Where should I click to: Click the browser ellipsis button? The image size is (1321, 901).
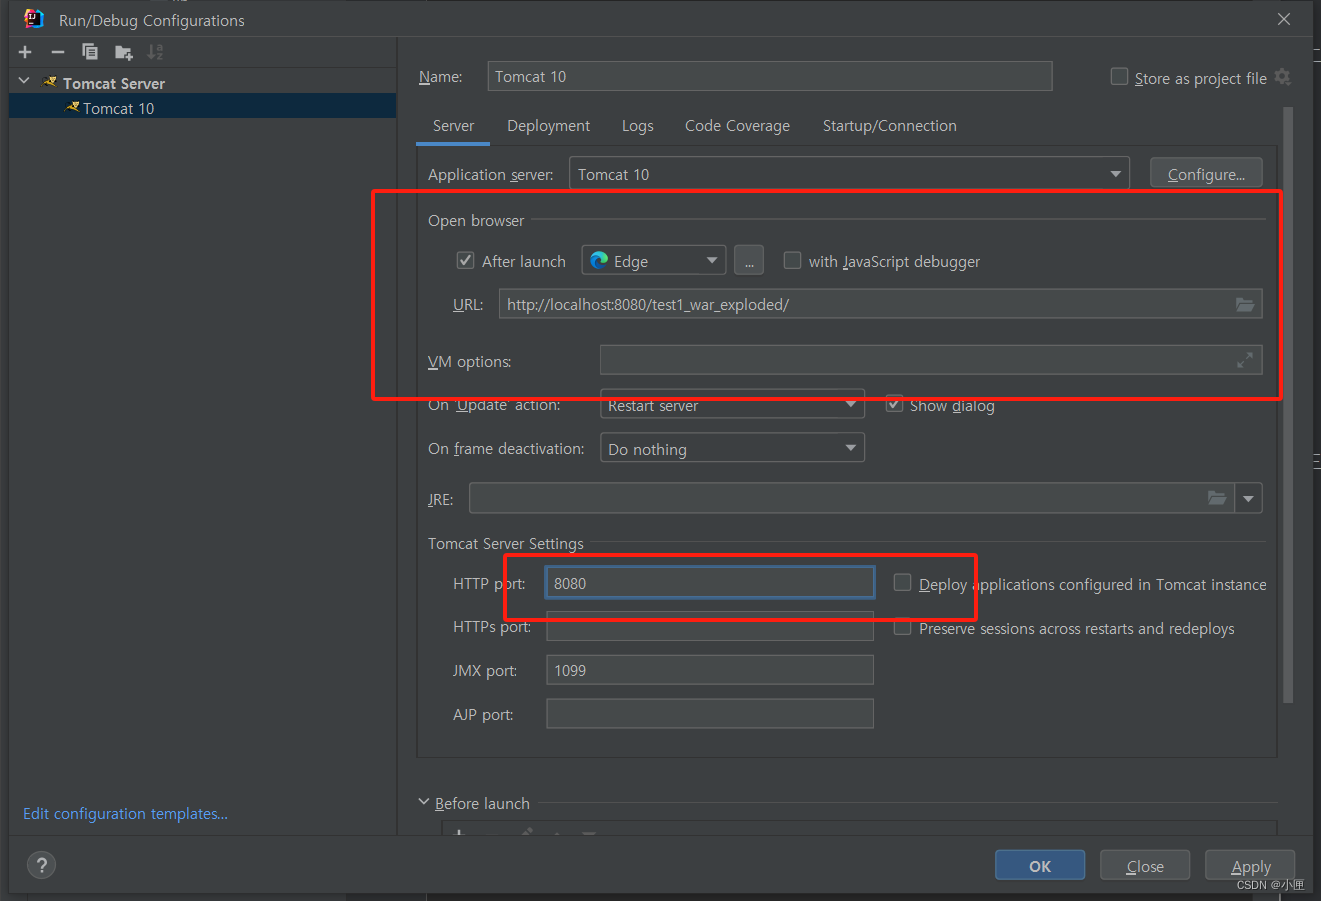pyautogui.click(x=749, y=261)
